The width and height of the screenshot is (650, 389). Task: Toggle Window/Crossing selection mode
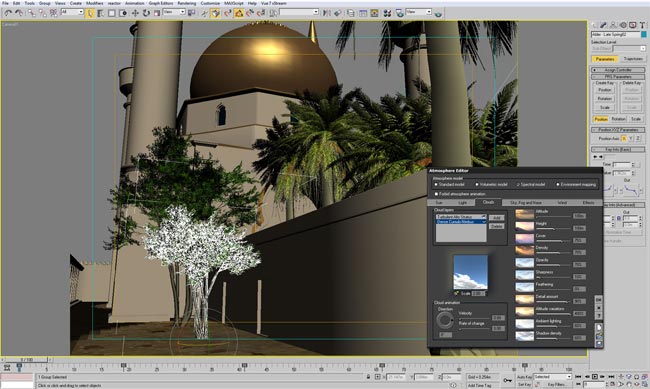coord(123,13)
